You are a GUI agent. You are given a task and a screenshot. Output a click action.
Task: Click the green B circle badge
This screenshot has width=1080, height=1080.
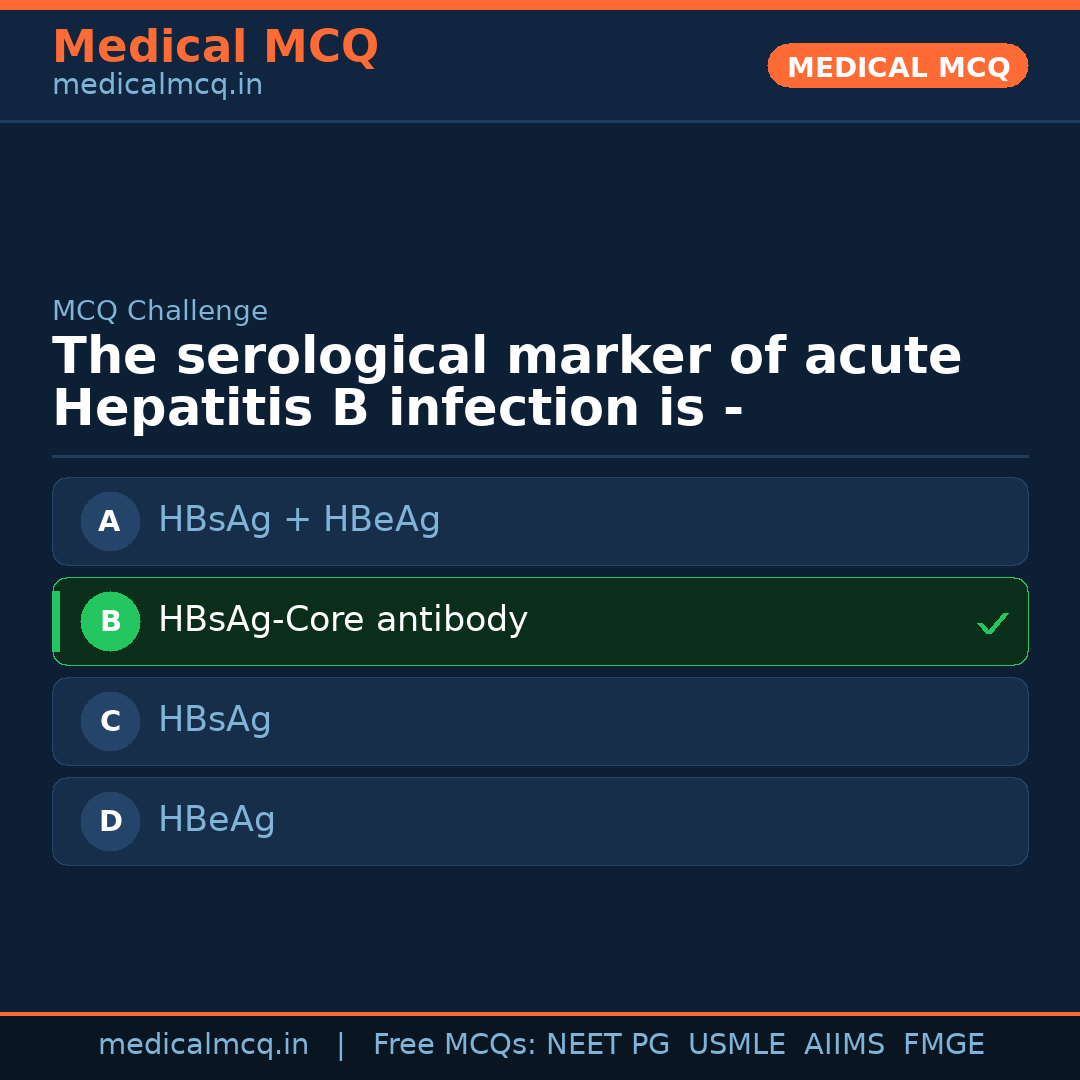110,621
